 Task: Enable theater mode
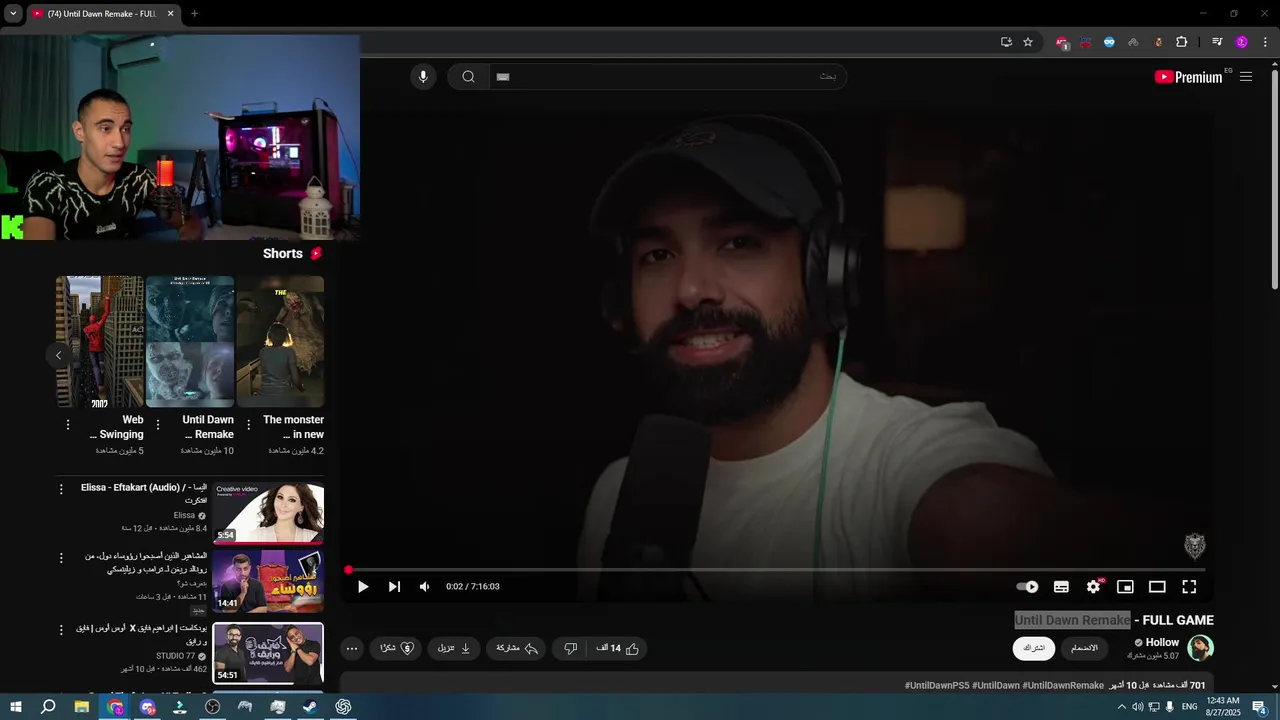point(1157,587)
